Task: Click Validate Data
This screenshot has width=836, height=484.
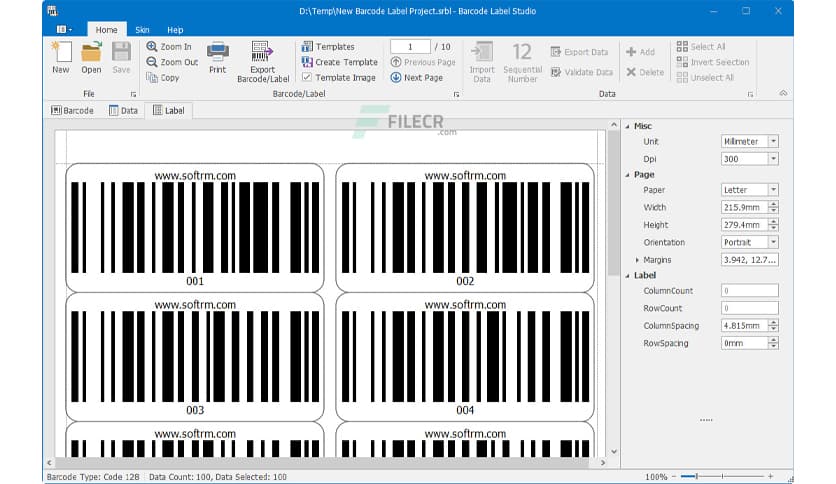Action: pos(582,72)
